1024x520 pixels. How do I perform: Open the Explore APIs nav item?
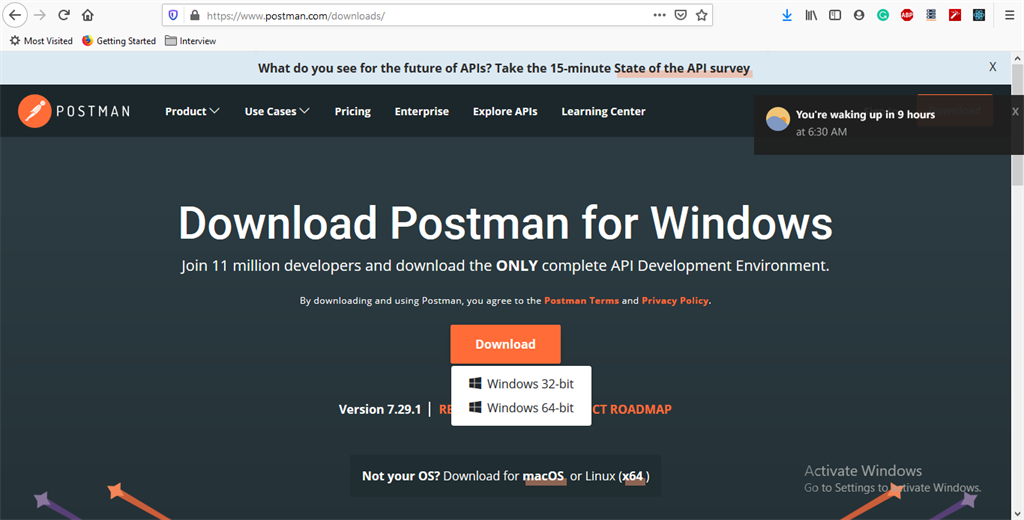click(x=505, y=112)
